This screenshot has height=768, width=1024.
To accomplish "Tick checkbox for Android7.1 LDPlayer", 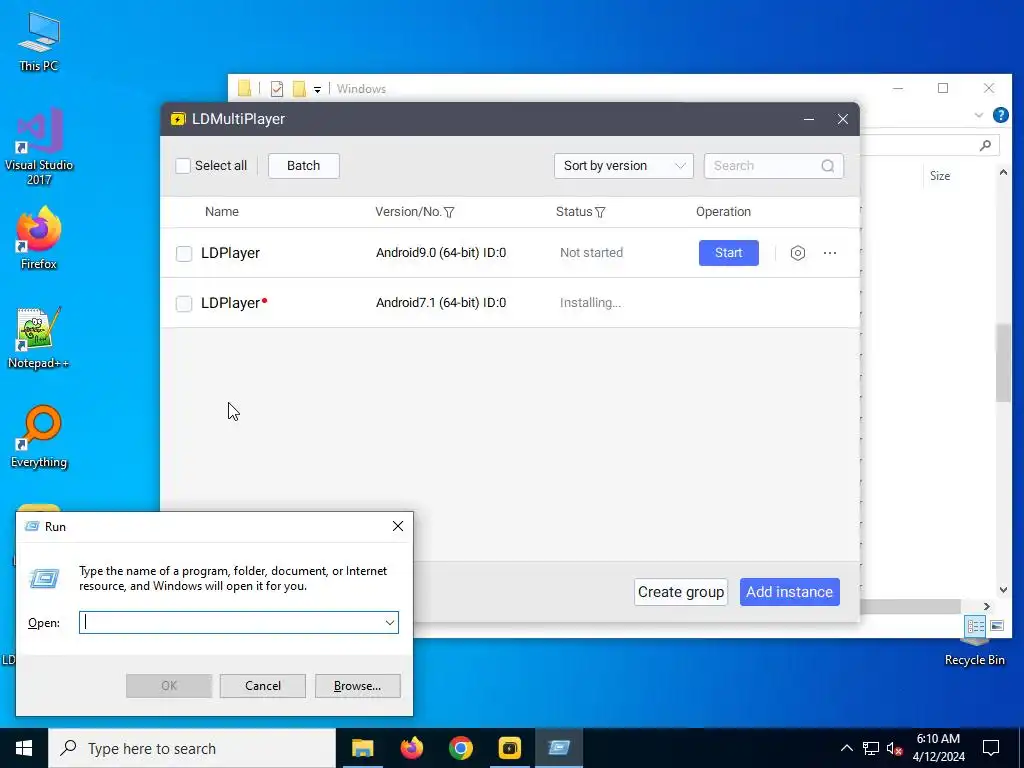I will click(184, 304).
